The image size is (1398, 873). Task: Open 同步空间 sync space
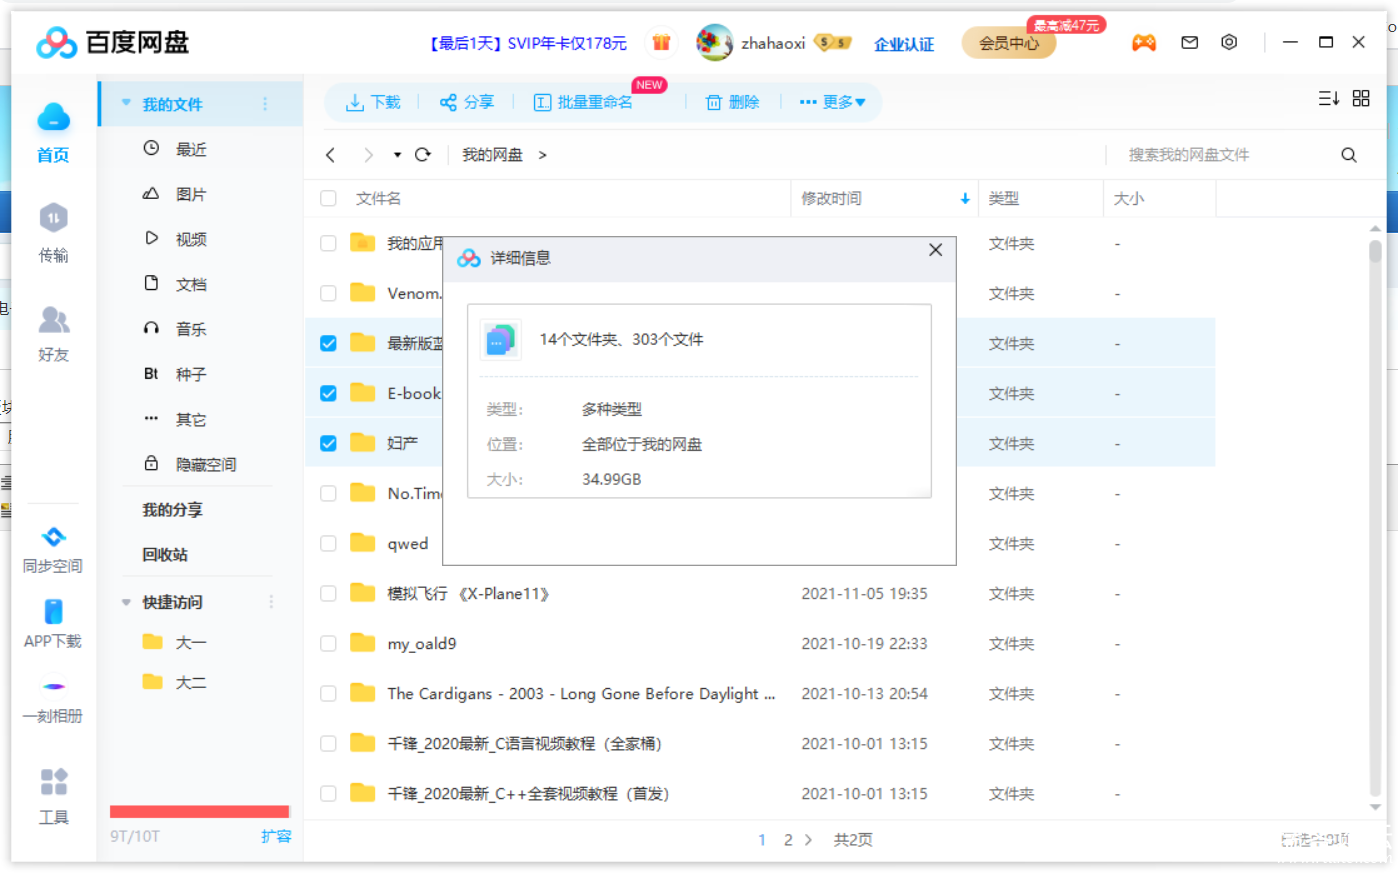pyautogui.click(x=53, y=549)
